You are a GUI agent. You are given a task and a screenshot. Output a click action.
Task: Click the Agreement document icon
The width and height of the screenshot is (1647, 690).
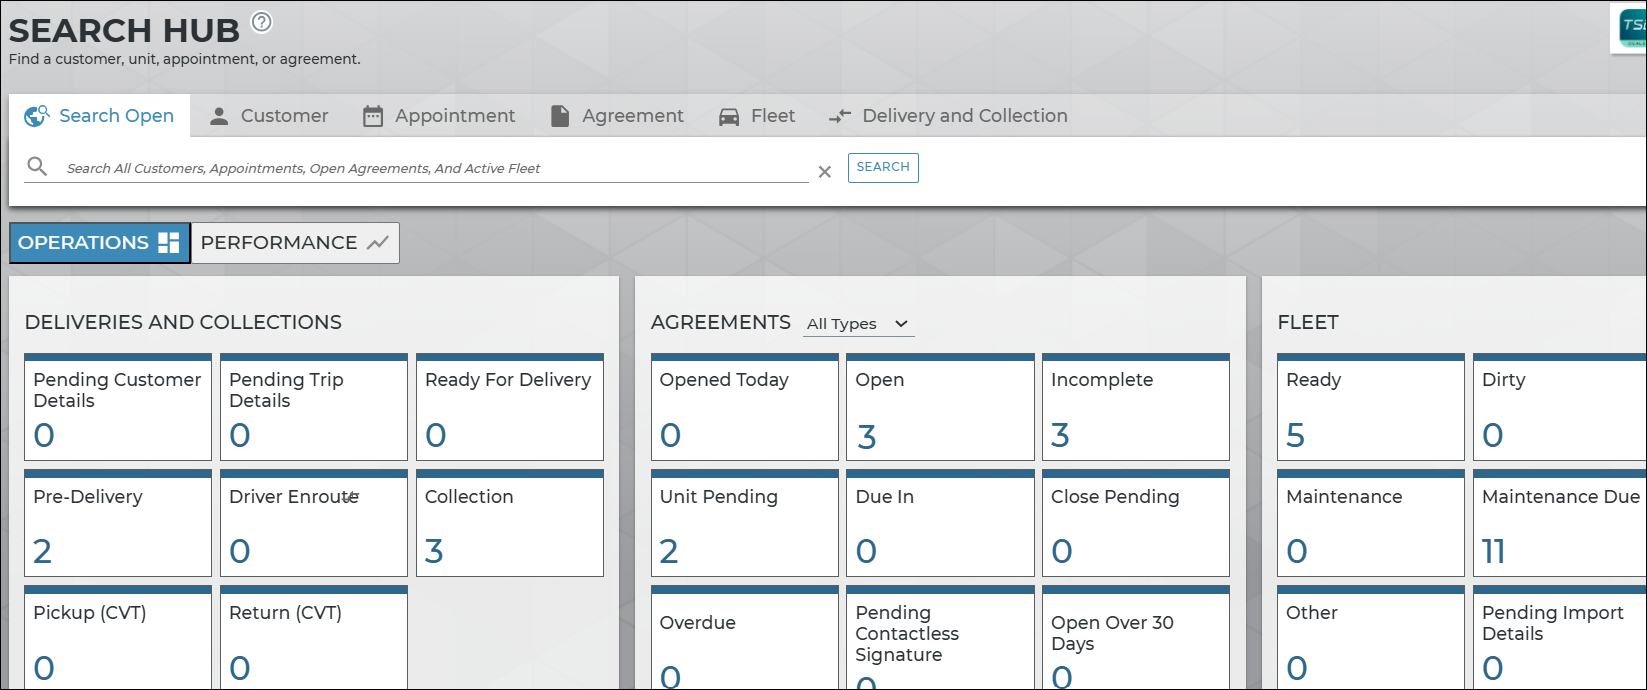tap(560, 116)
